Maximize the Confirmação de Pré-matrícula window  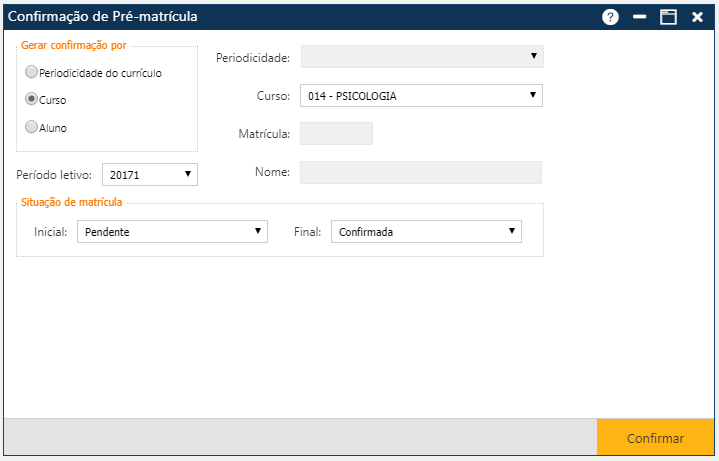tap(668, 17)
